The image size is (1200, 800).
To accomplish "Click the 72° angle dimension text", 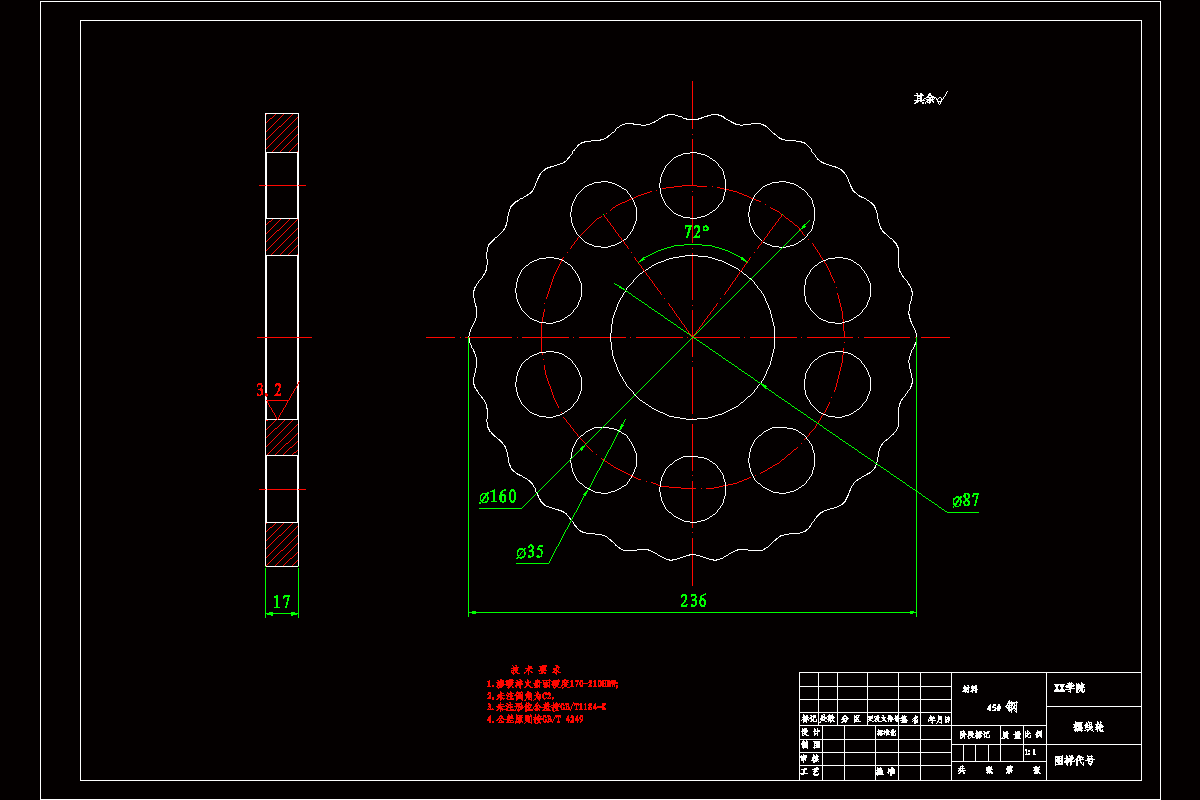I will 697,231.
